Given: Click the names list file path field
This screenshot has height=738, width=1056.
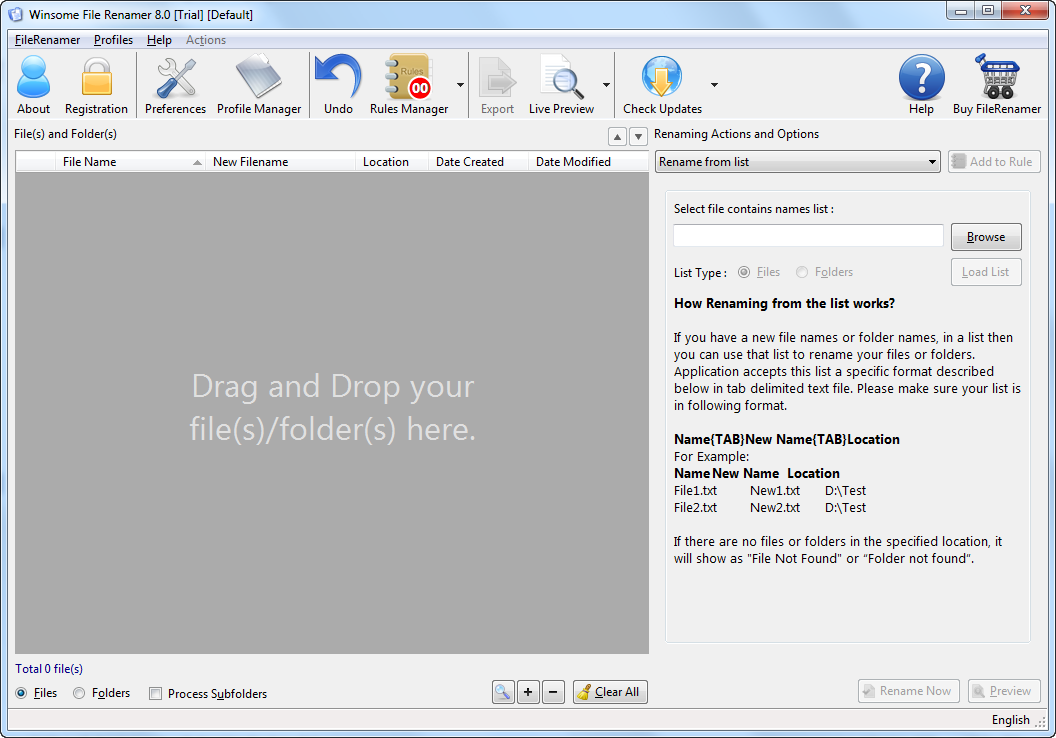Looking at the screenshot, I should [x=808, y=236].
